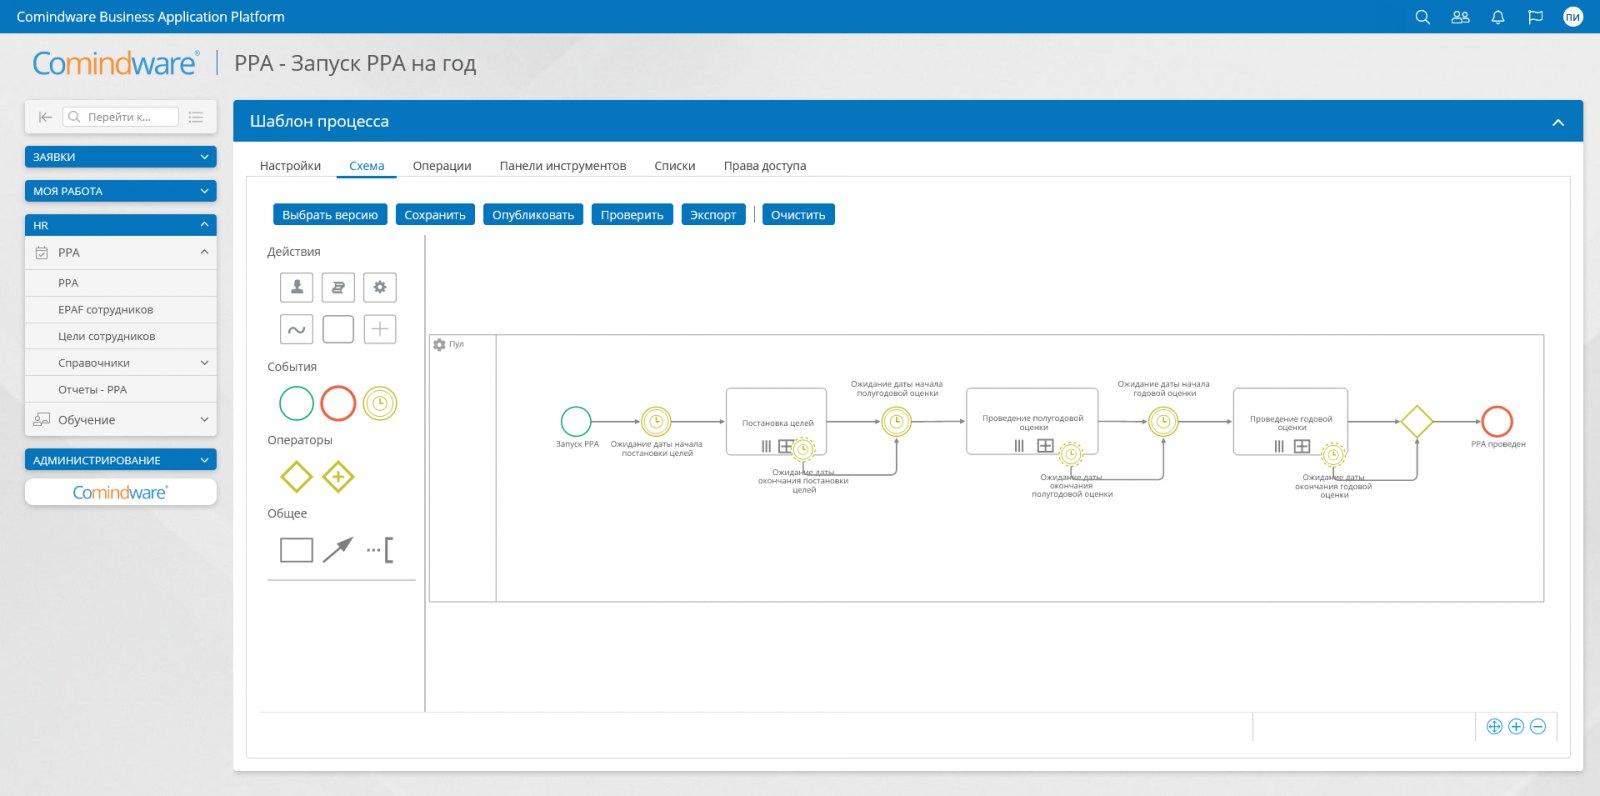Choose the green start event circle
The width and height of the screenshot is (1600, 796).
[x=297, y=403]
